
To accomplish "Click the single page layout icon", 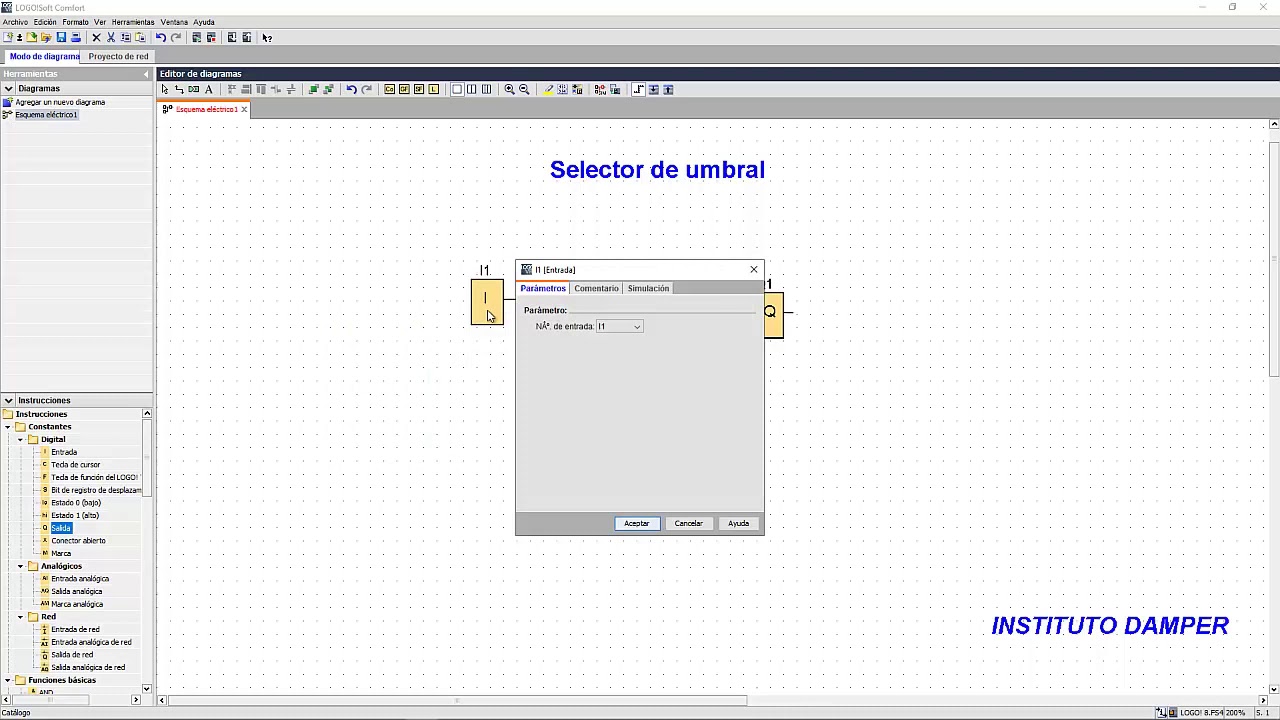I will click(457, 89).
